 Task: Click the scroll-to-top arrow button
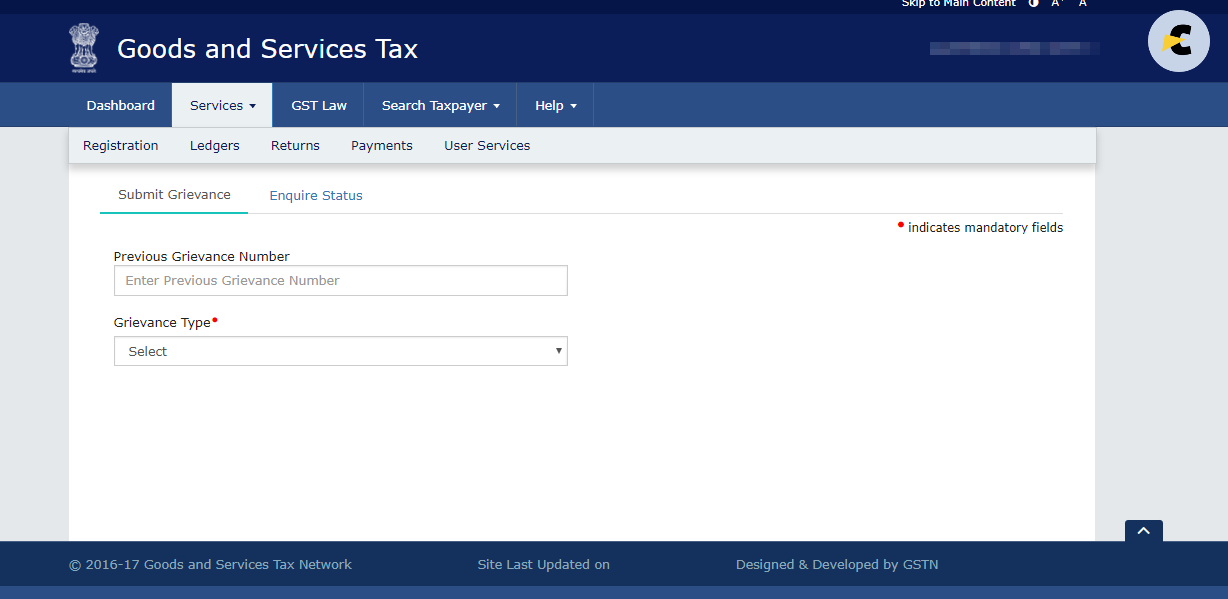point(1143,532)
